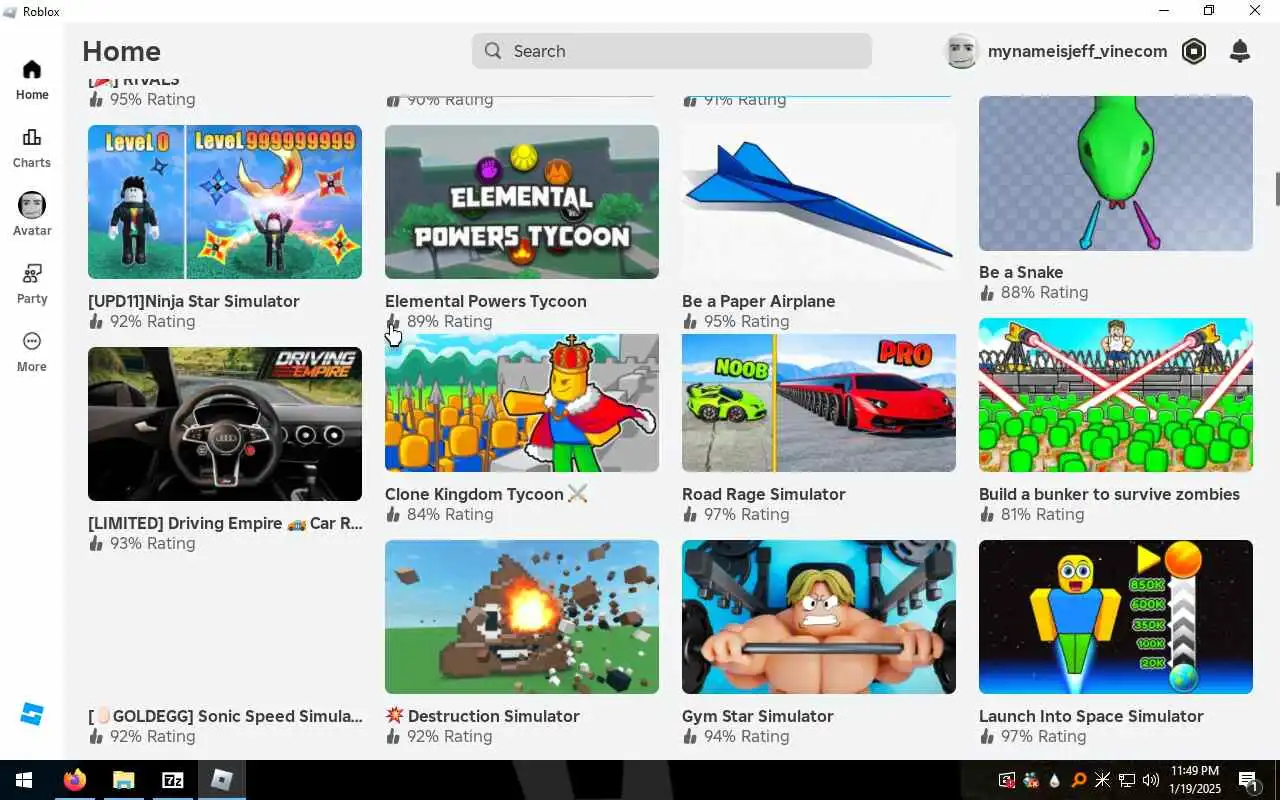Open the Be a Snake thumbnail
Image resolution: width=1280 pixels, height=800 pixels.
click(1116, 173)
